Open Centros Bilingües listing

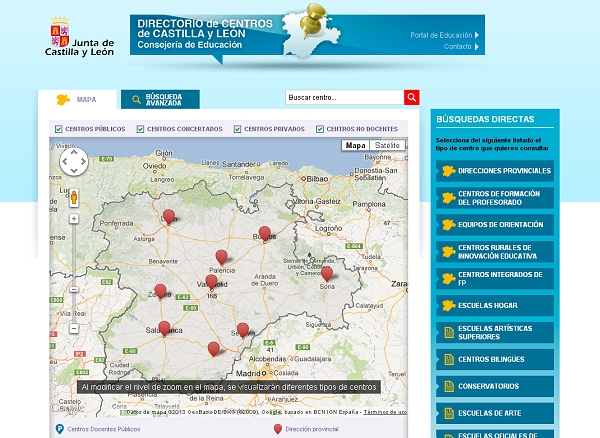click(495, 359)
